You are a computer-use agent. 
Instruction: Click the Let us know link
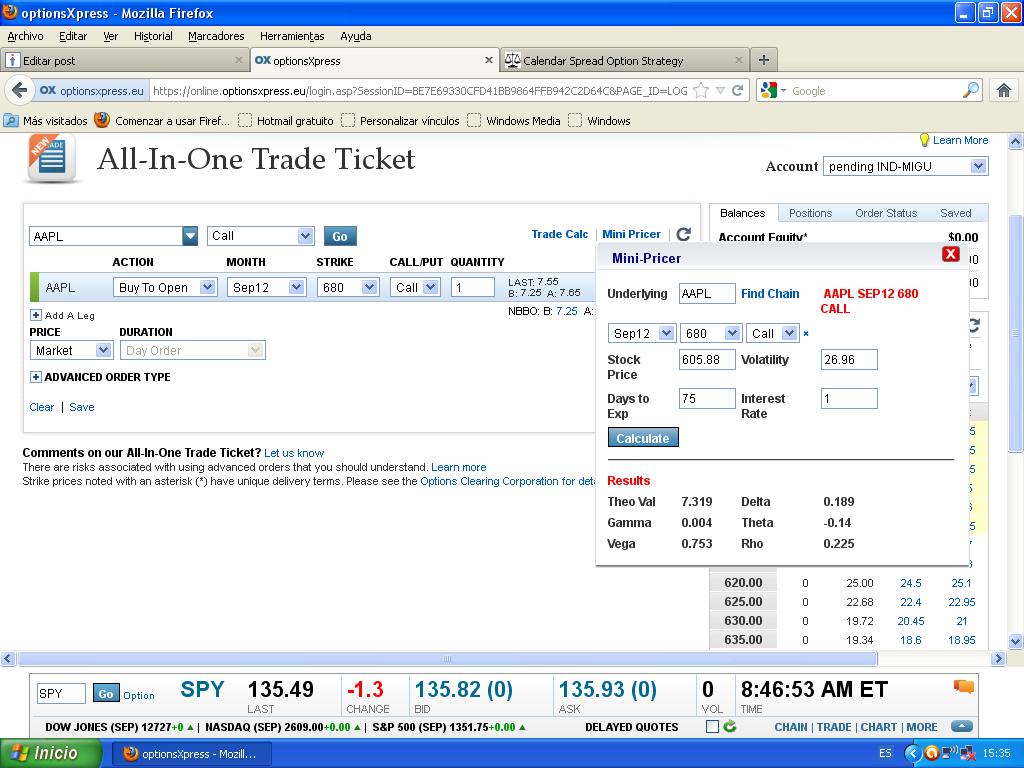click(x=294, y=453)
